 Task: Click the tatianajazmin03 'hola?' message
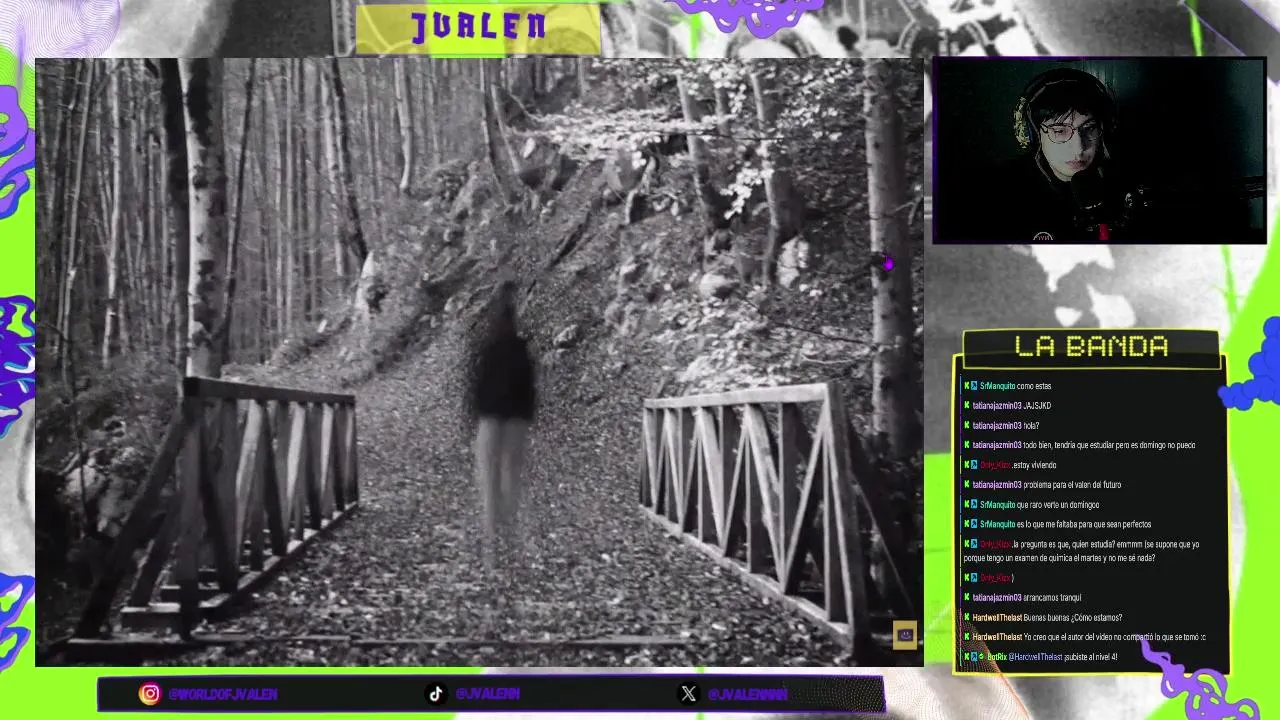click(1001, 426)
